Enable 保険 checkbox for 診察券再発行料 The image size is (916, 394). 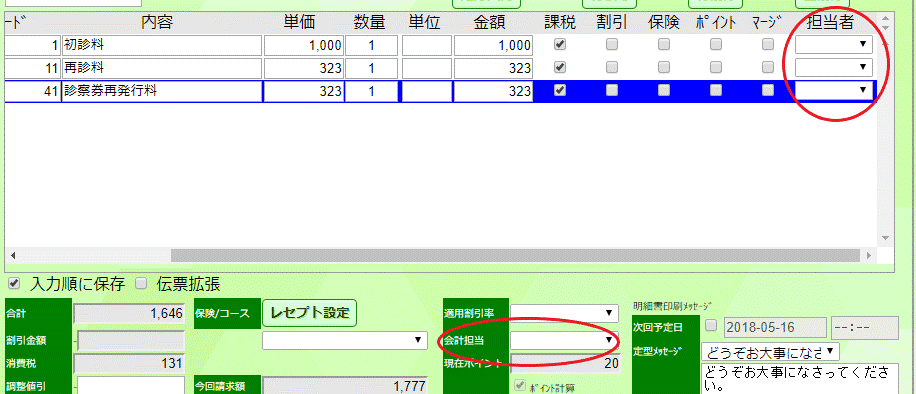[664, 91]
